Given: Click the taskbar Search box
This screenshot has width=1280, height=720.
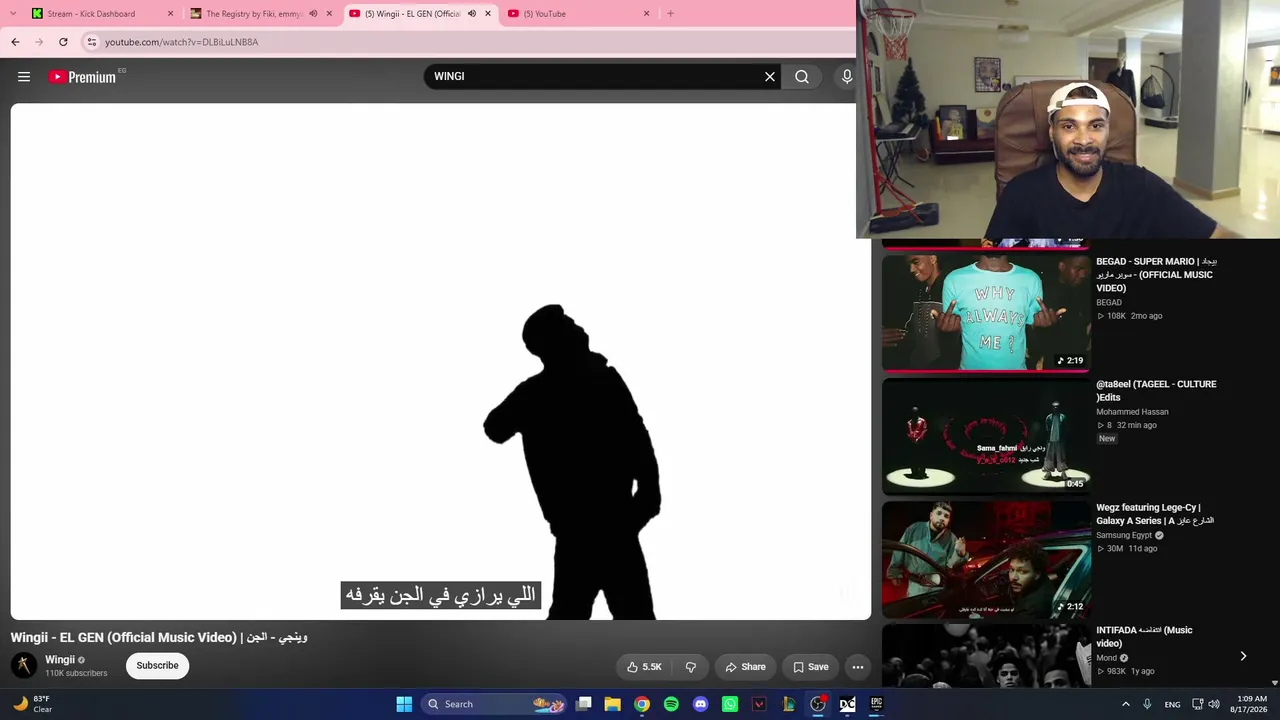Looking at the screenshot, I should tap(494, 704).
